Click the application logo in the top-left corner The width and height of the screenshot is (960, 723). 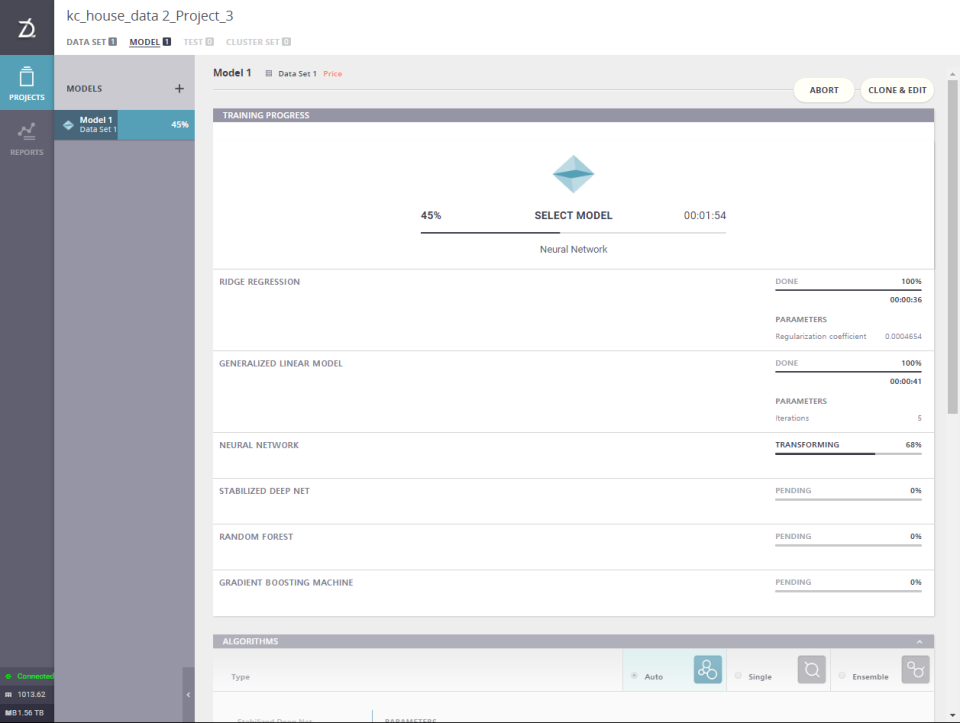(26, 27)
